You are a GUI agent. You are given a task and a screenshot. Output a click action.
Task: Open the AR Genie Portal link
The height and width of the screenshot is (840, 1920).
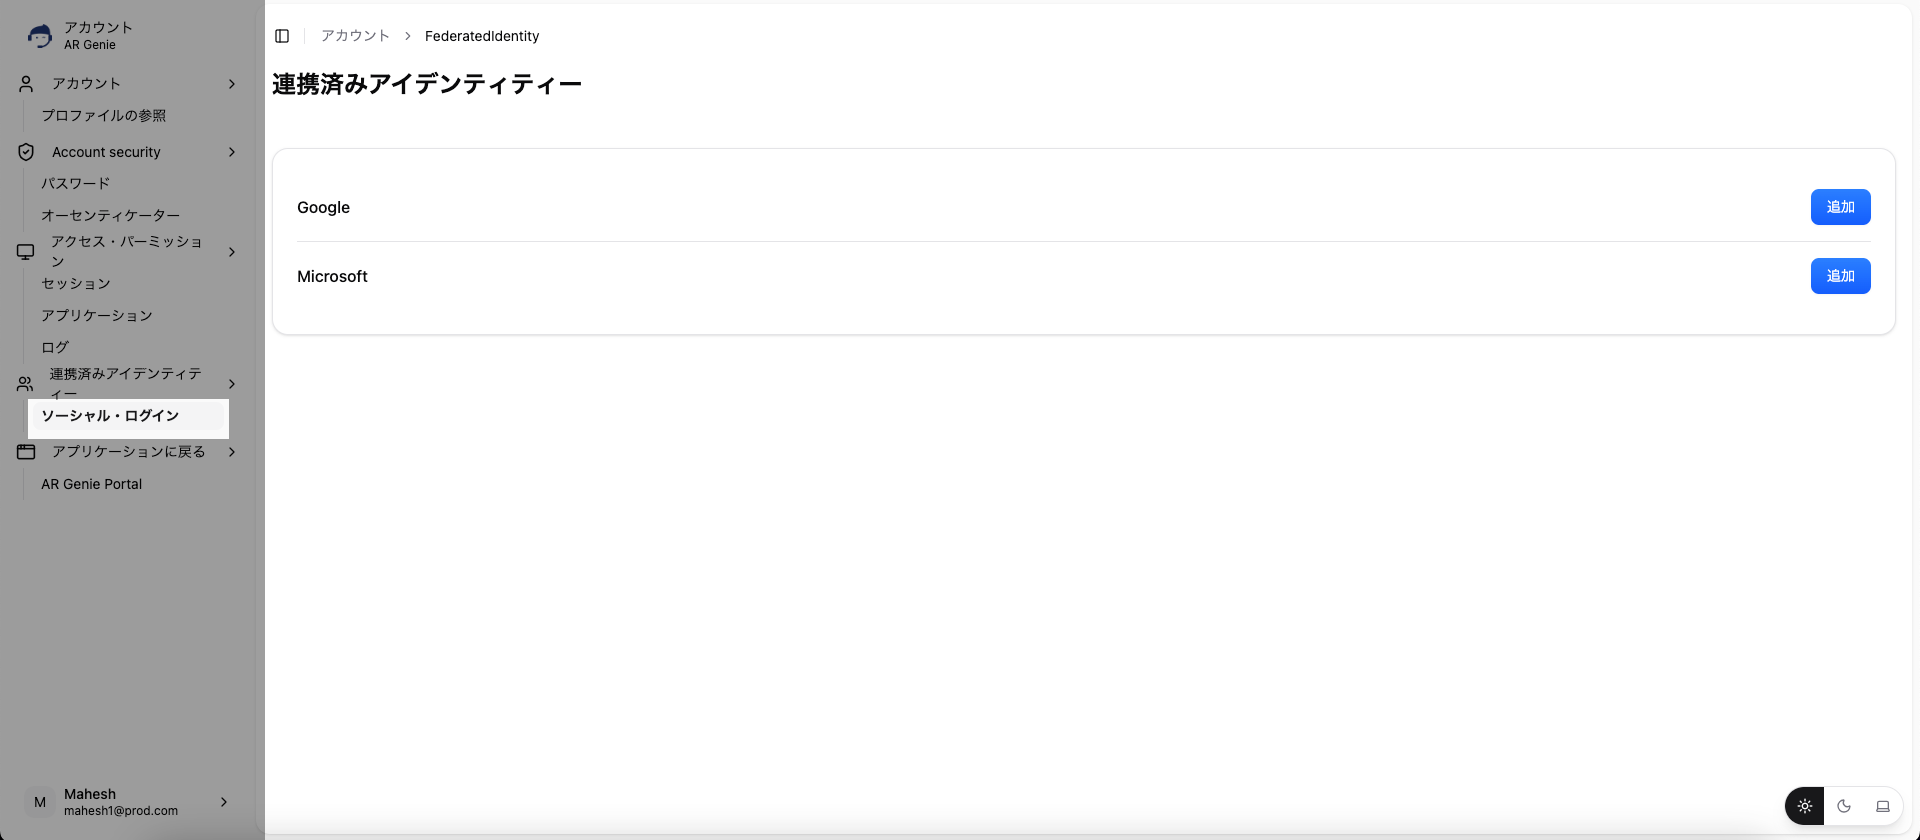tap(92, 484)
